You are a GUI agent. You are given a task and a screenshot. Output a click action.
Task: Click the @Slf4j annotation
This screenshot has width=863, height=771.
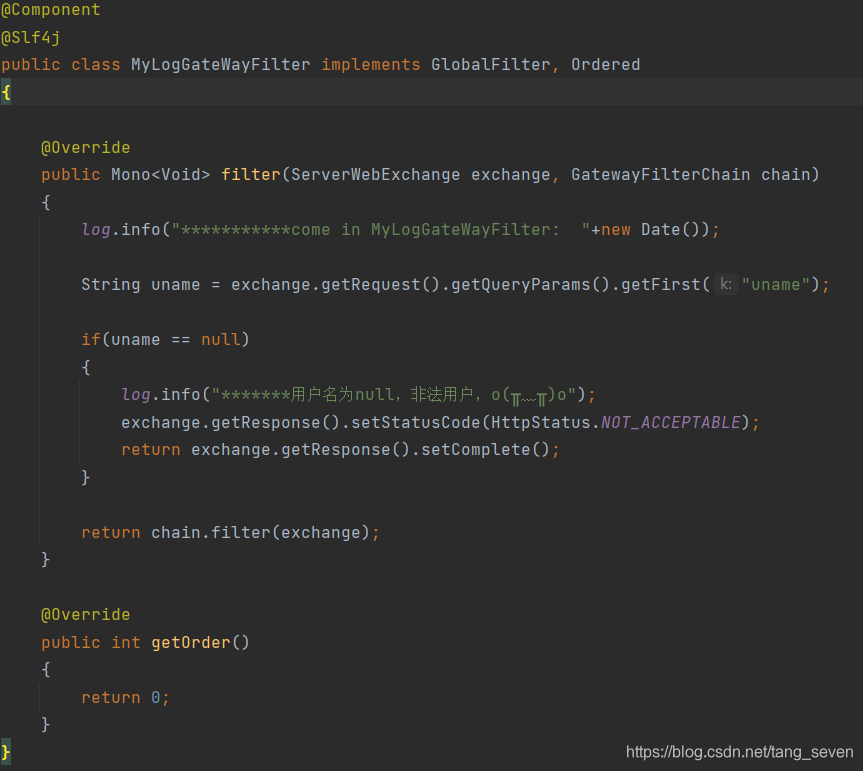point(31,37)
